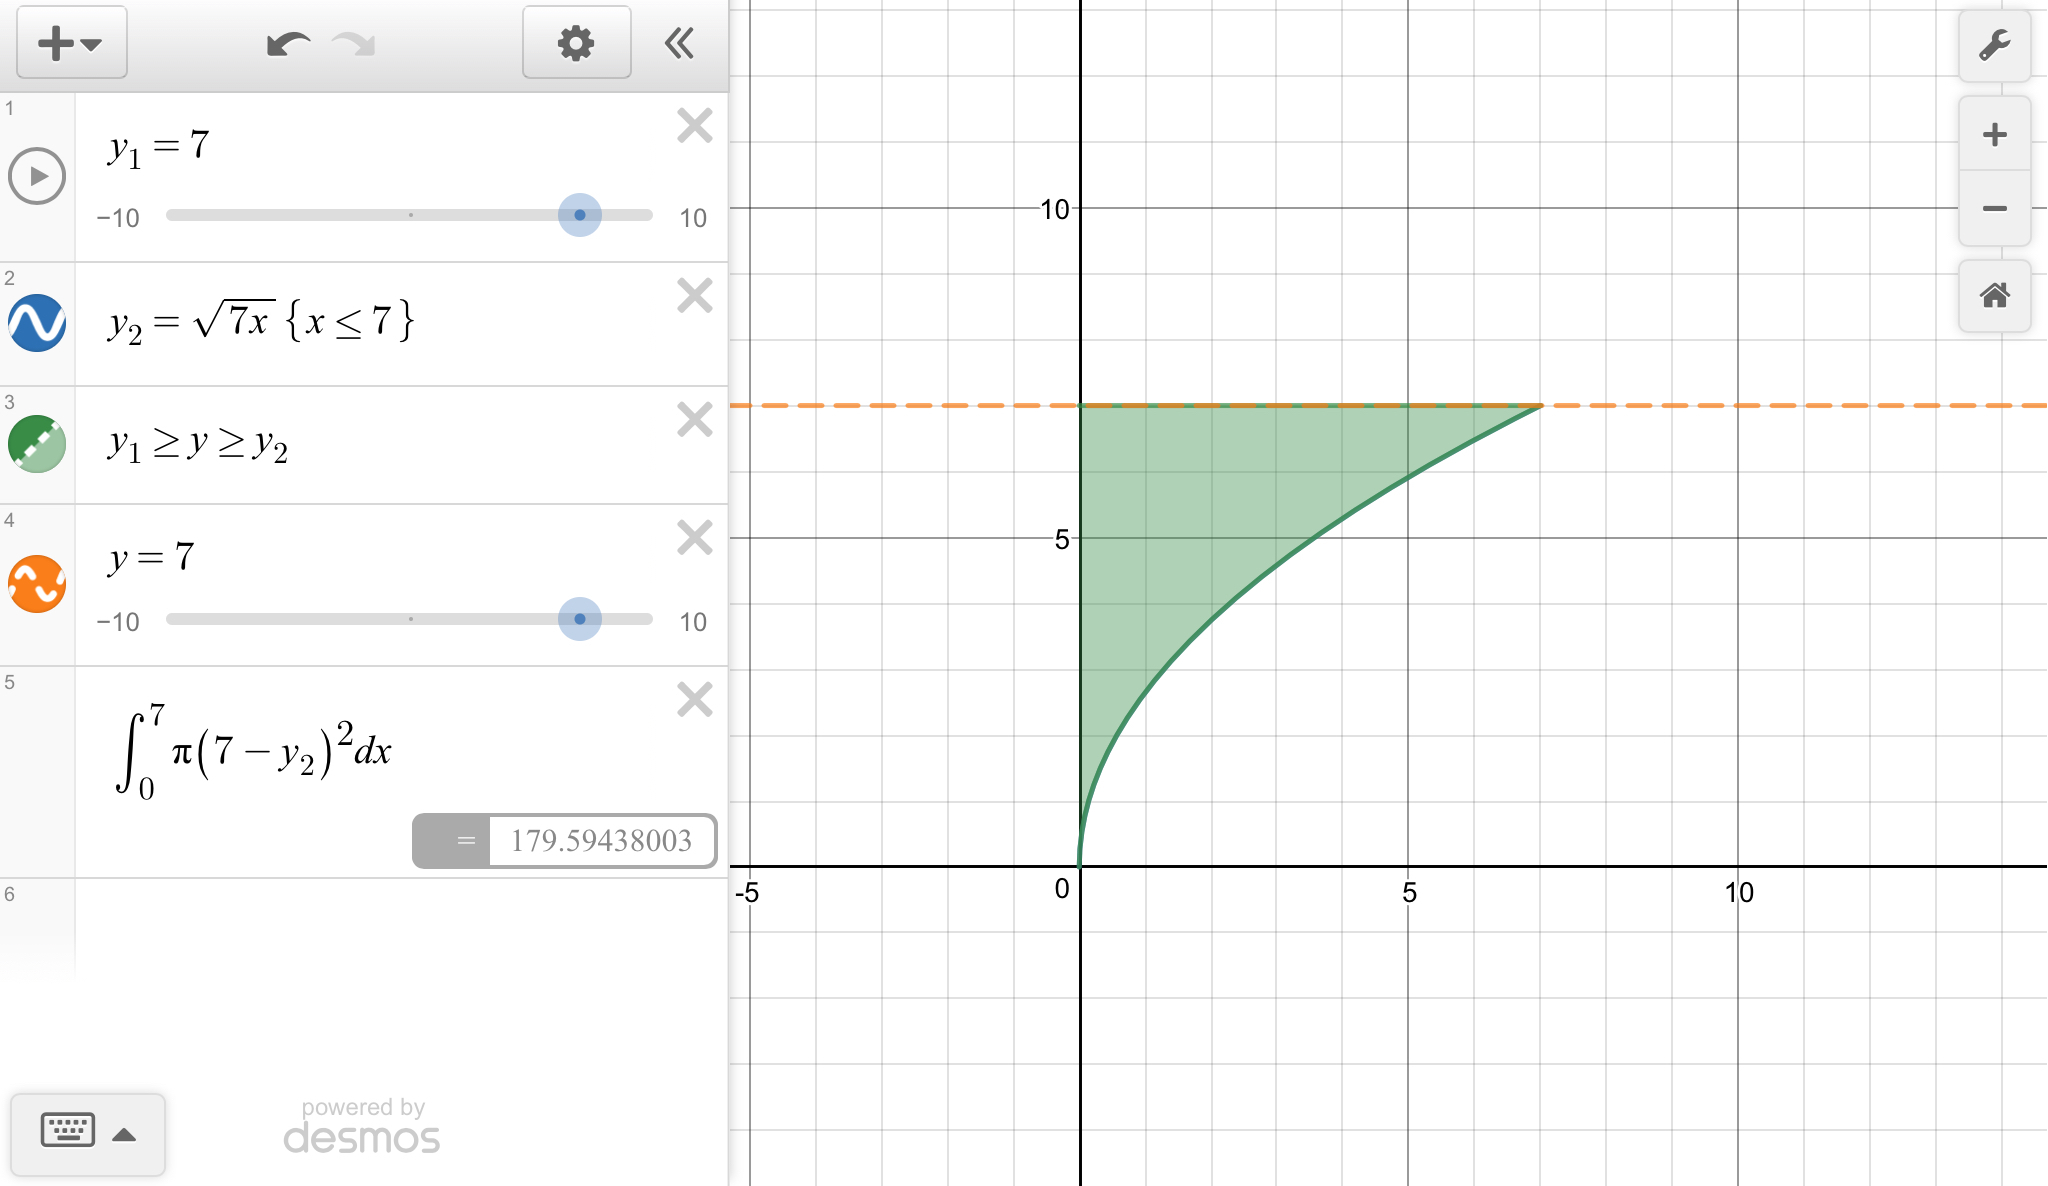Click the redo arrow icon
Viewport: 2048px width, 1186px height.
tap(354, 44)
